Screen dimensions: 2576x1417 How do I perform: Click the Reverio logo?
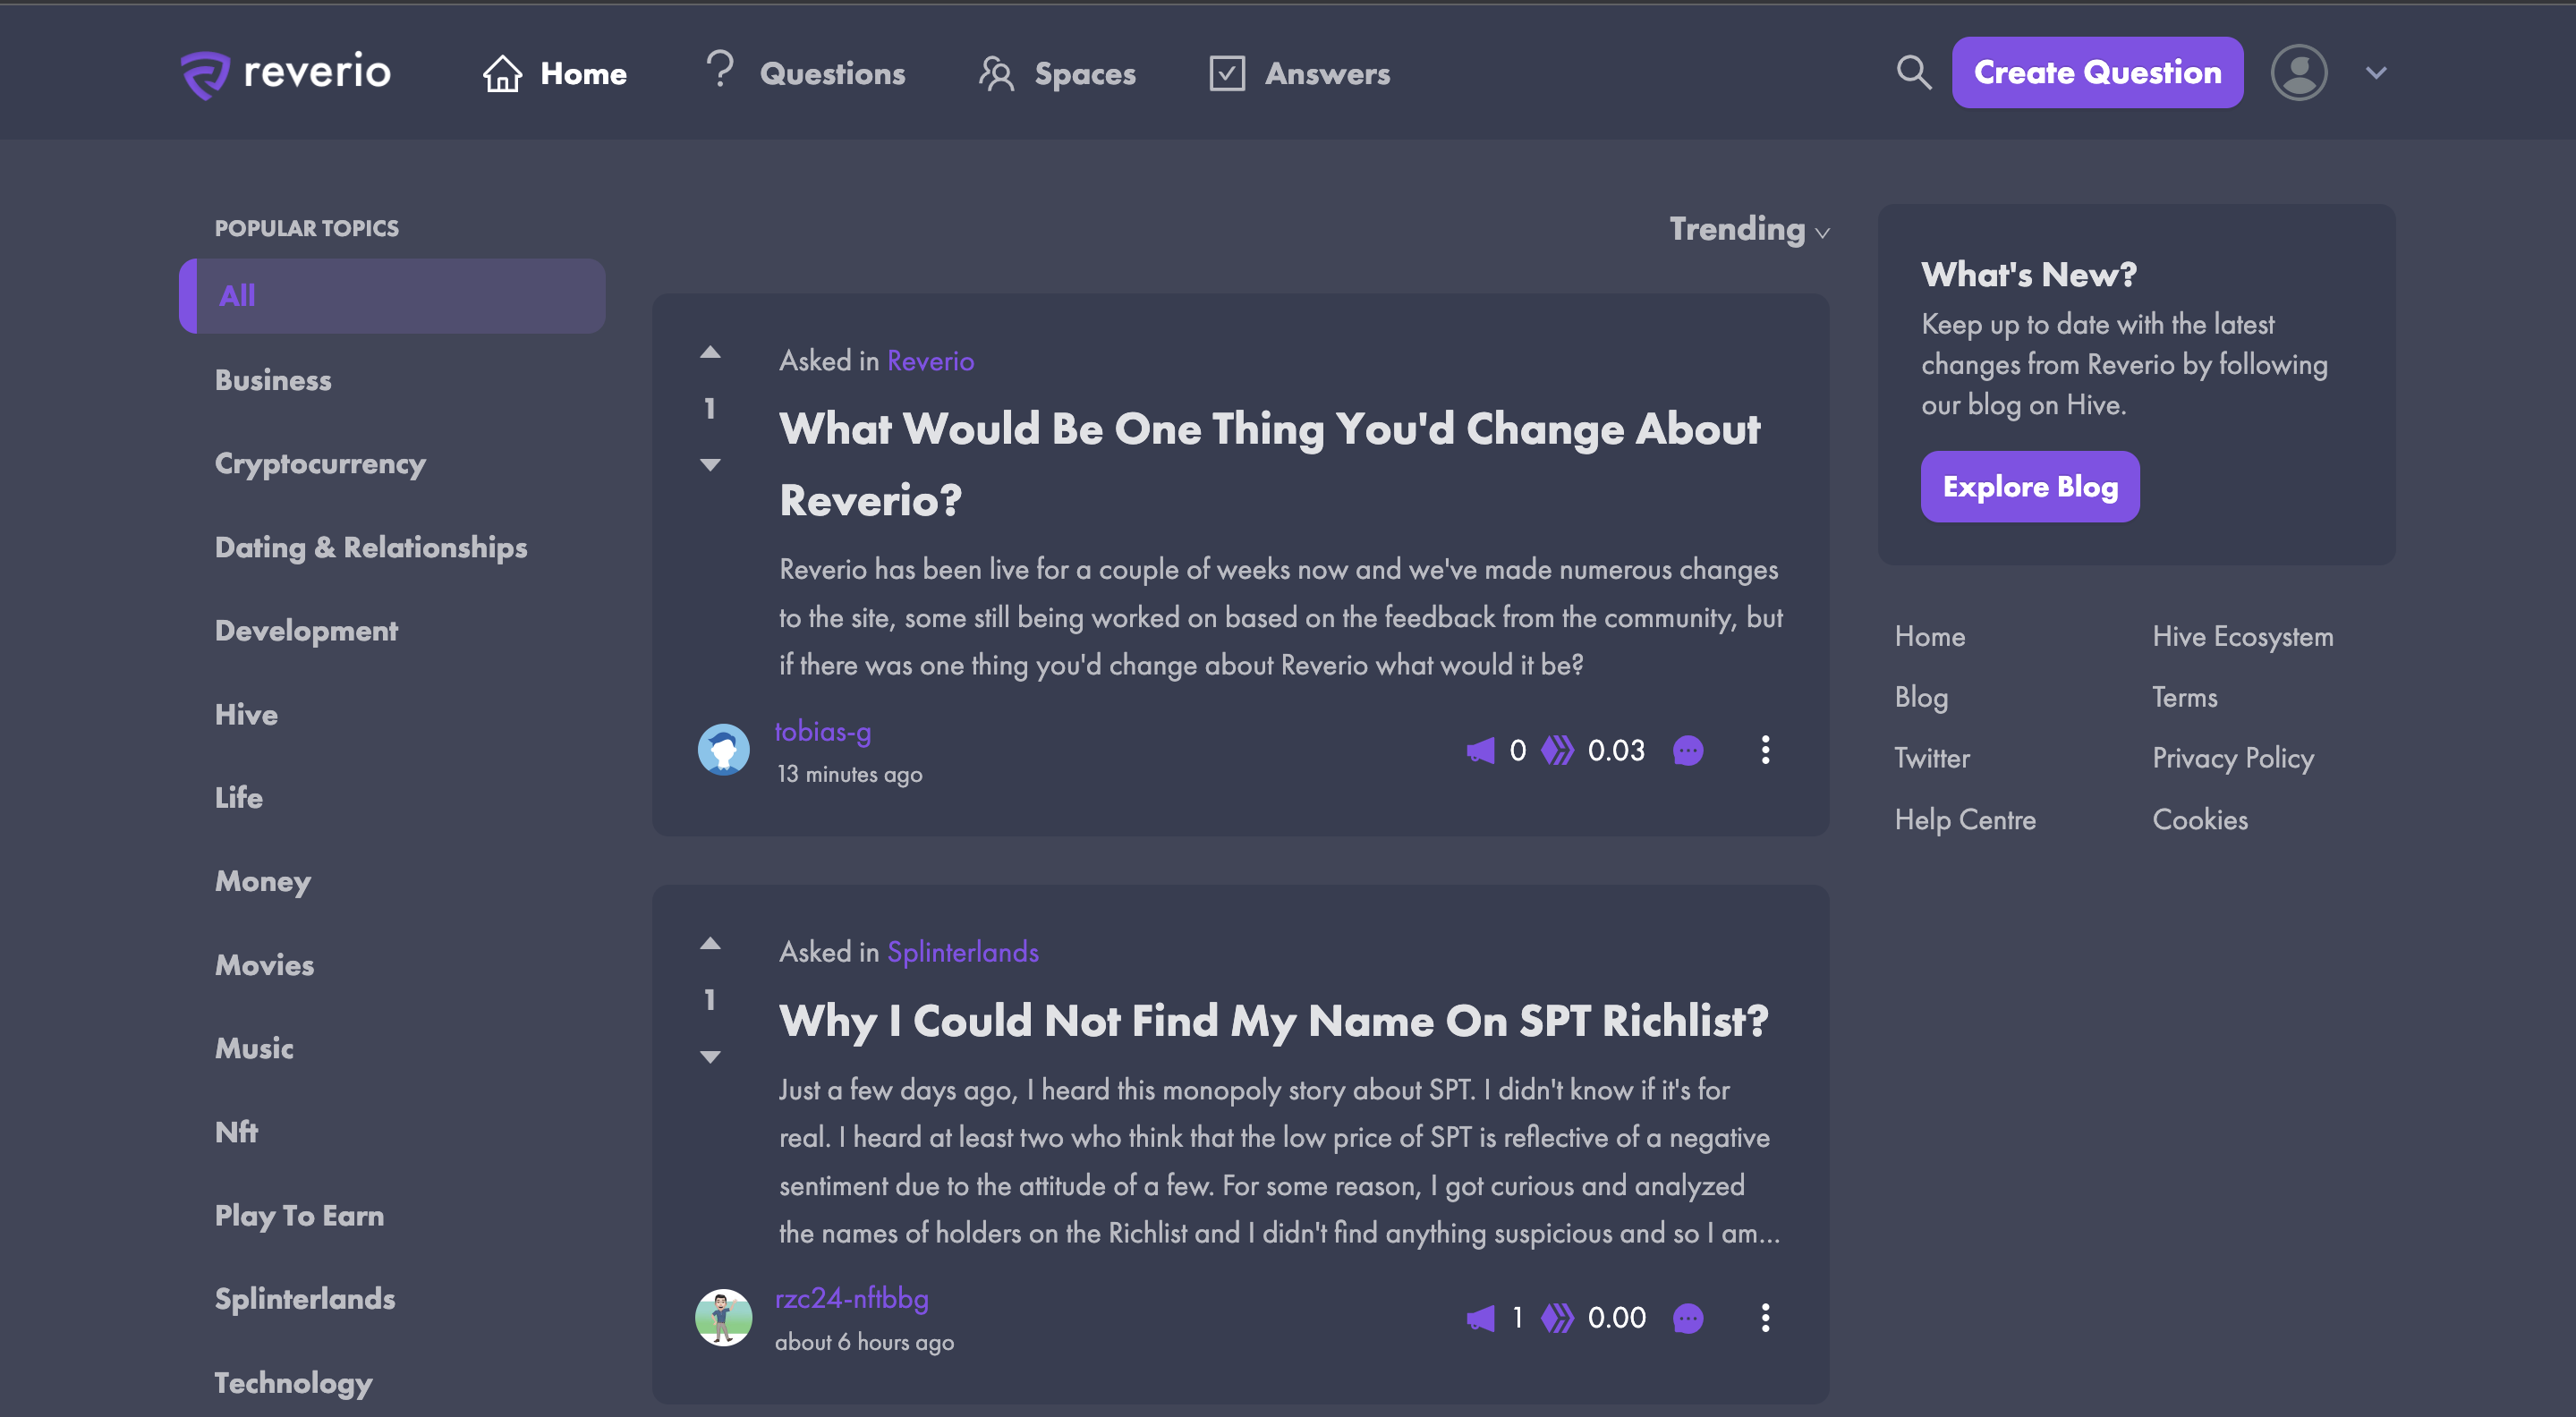[285, 73]
